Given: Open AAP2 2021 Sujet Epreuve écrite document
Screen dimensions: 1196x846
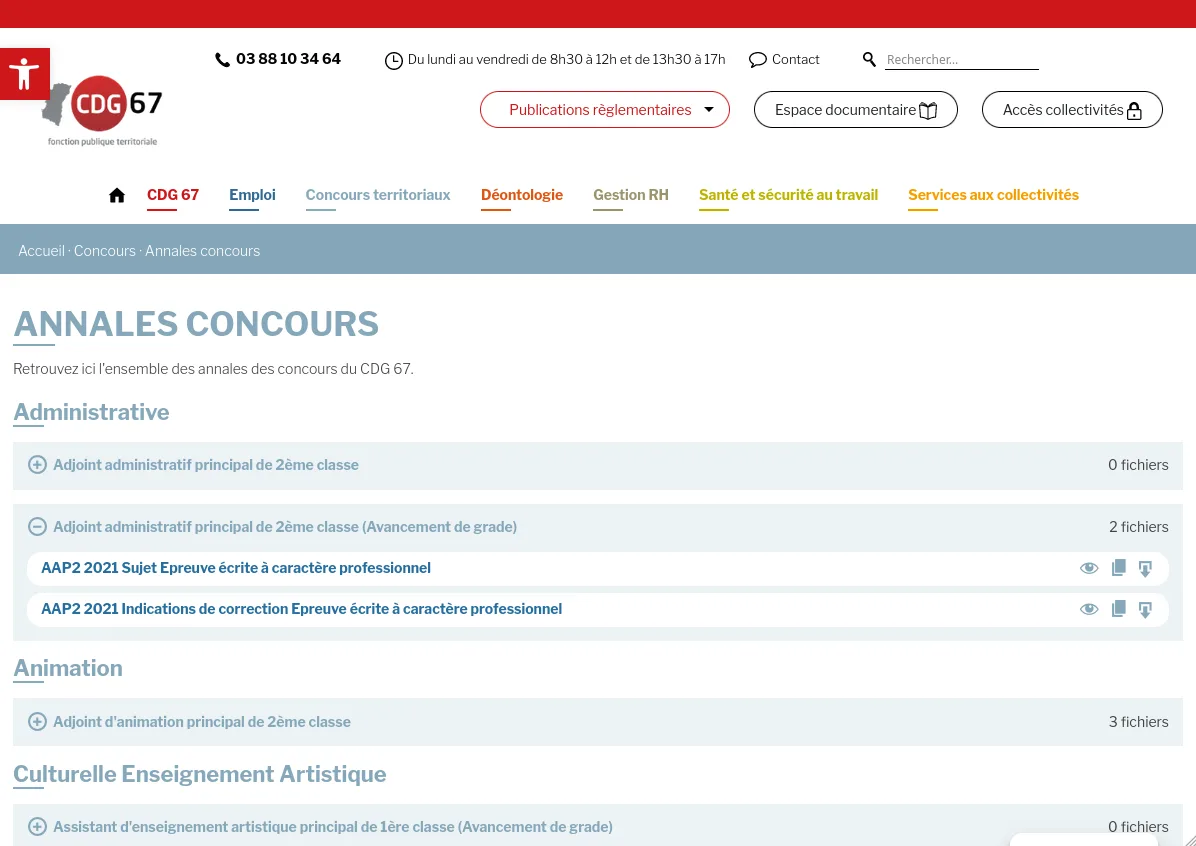Looking at the screenshot, I should [x=236, y=568].
